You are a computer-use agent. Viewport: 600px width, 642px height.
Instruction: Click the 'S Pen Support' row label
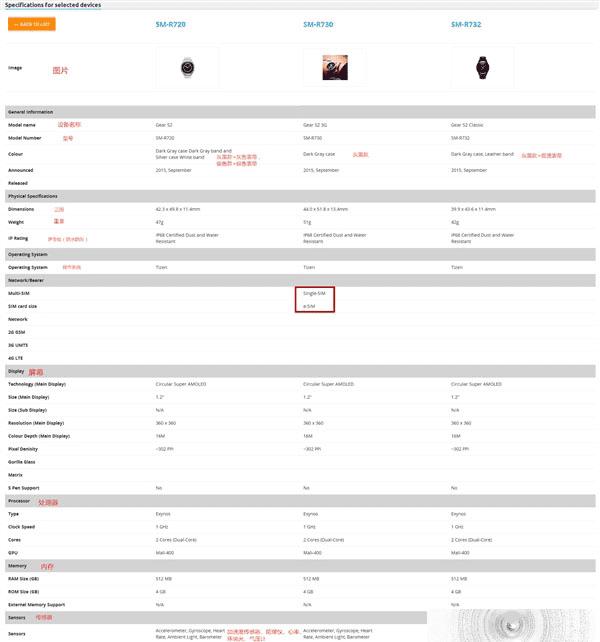pos(24,488)
